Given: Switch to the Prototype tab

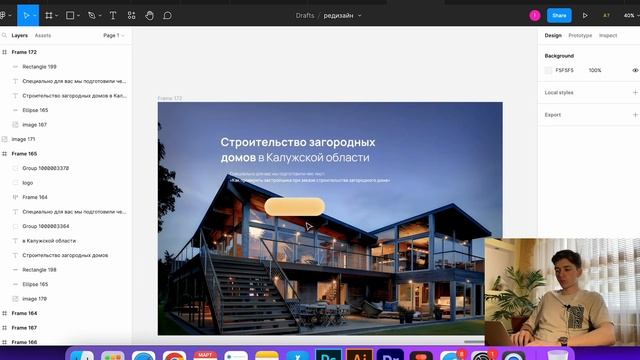Looking at the screenshot, I should tap(580, 36).
